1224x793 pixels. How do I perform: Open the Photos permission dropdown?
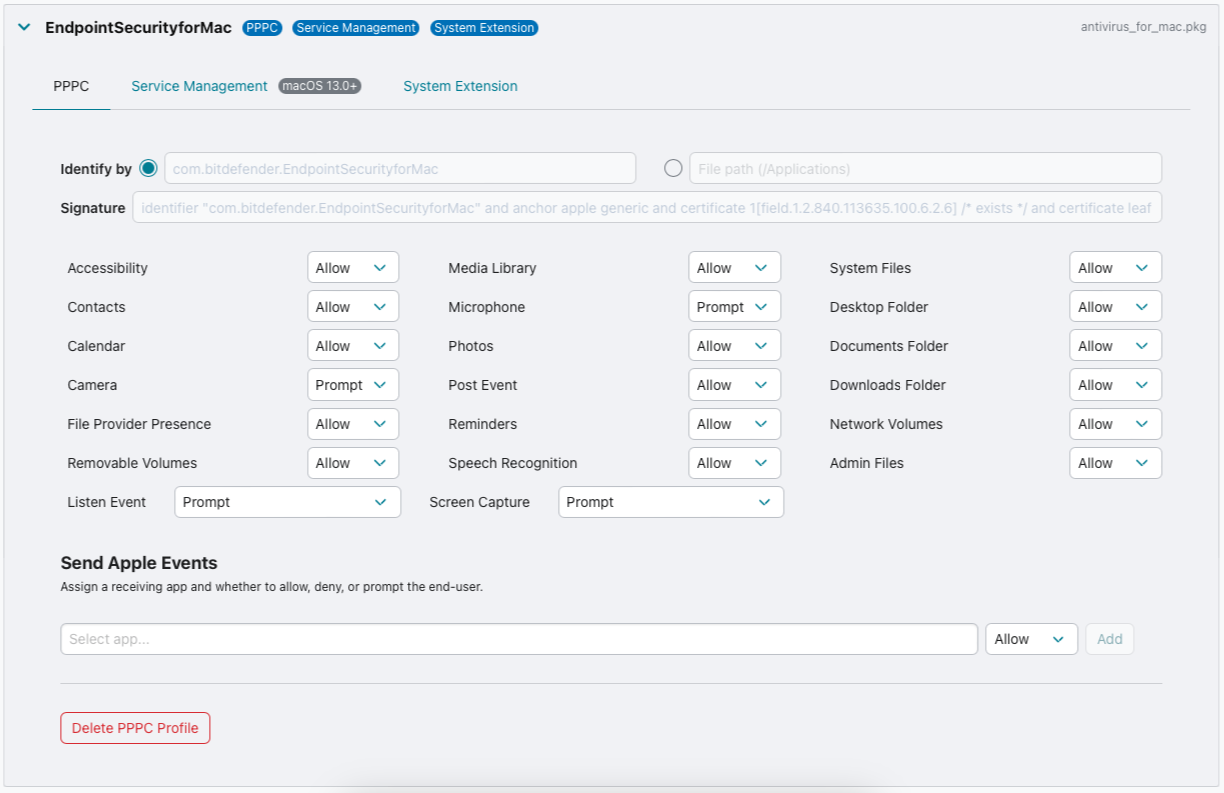click(x=734, y=346)
